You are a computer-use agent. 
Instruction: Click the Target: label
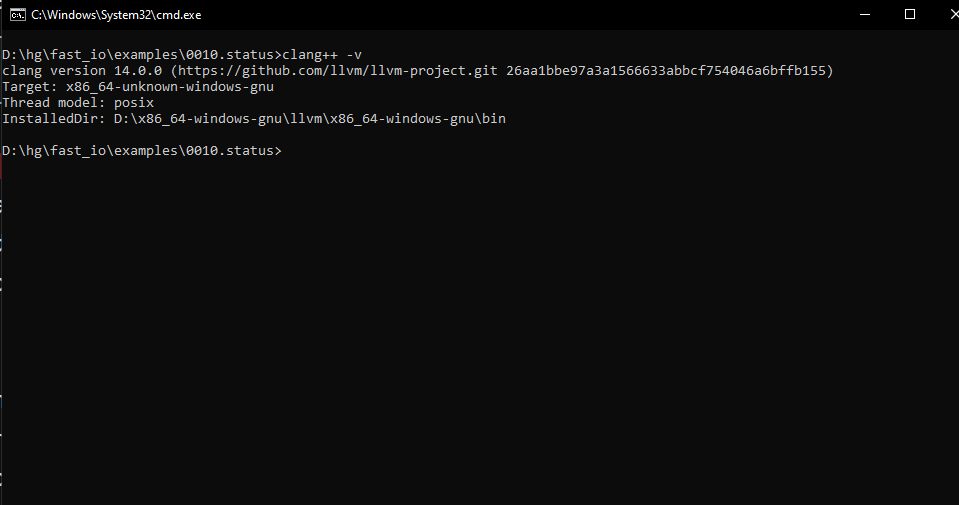[x=30, y=87]
